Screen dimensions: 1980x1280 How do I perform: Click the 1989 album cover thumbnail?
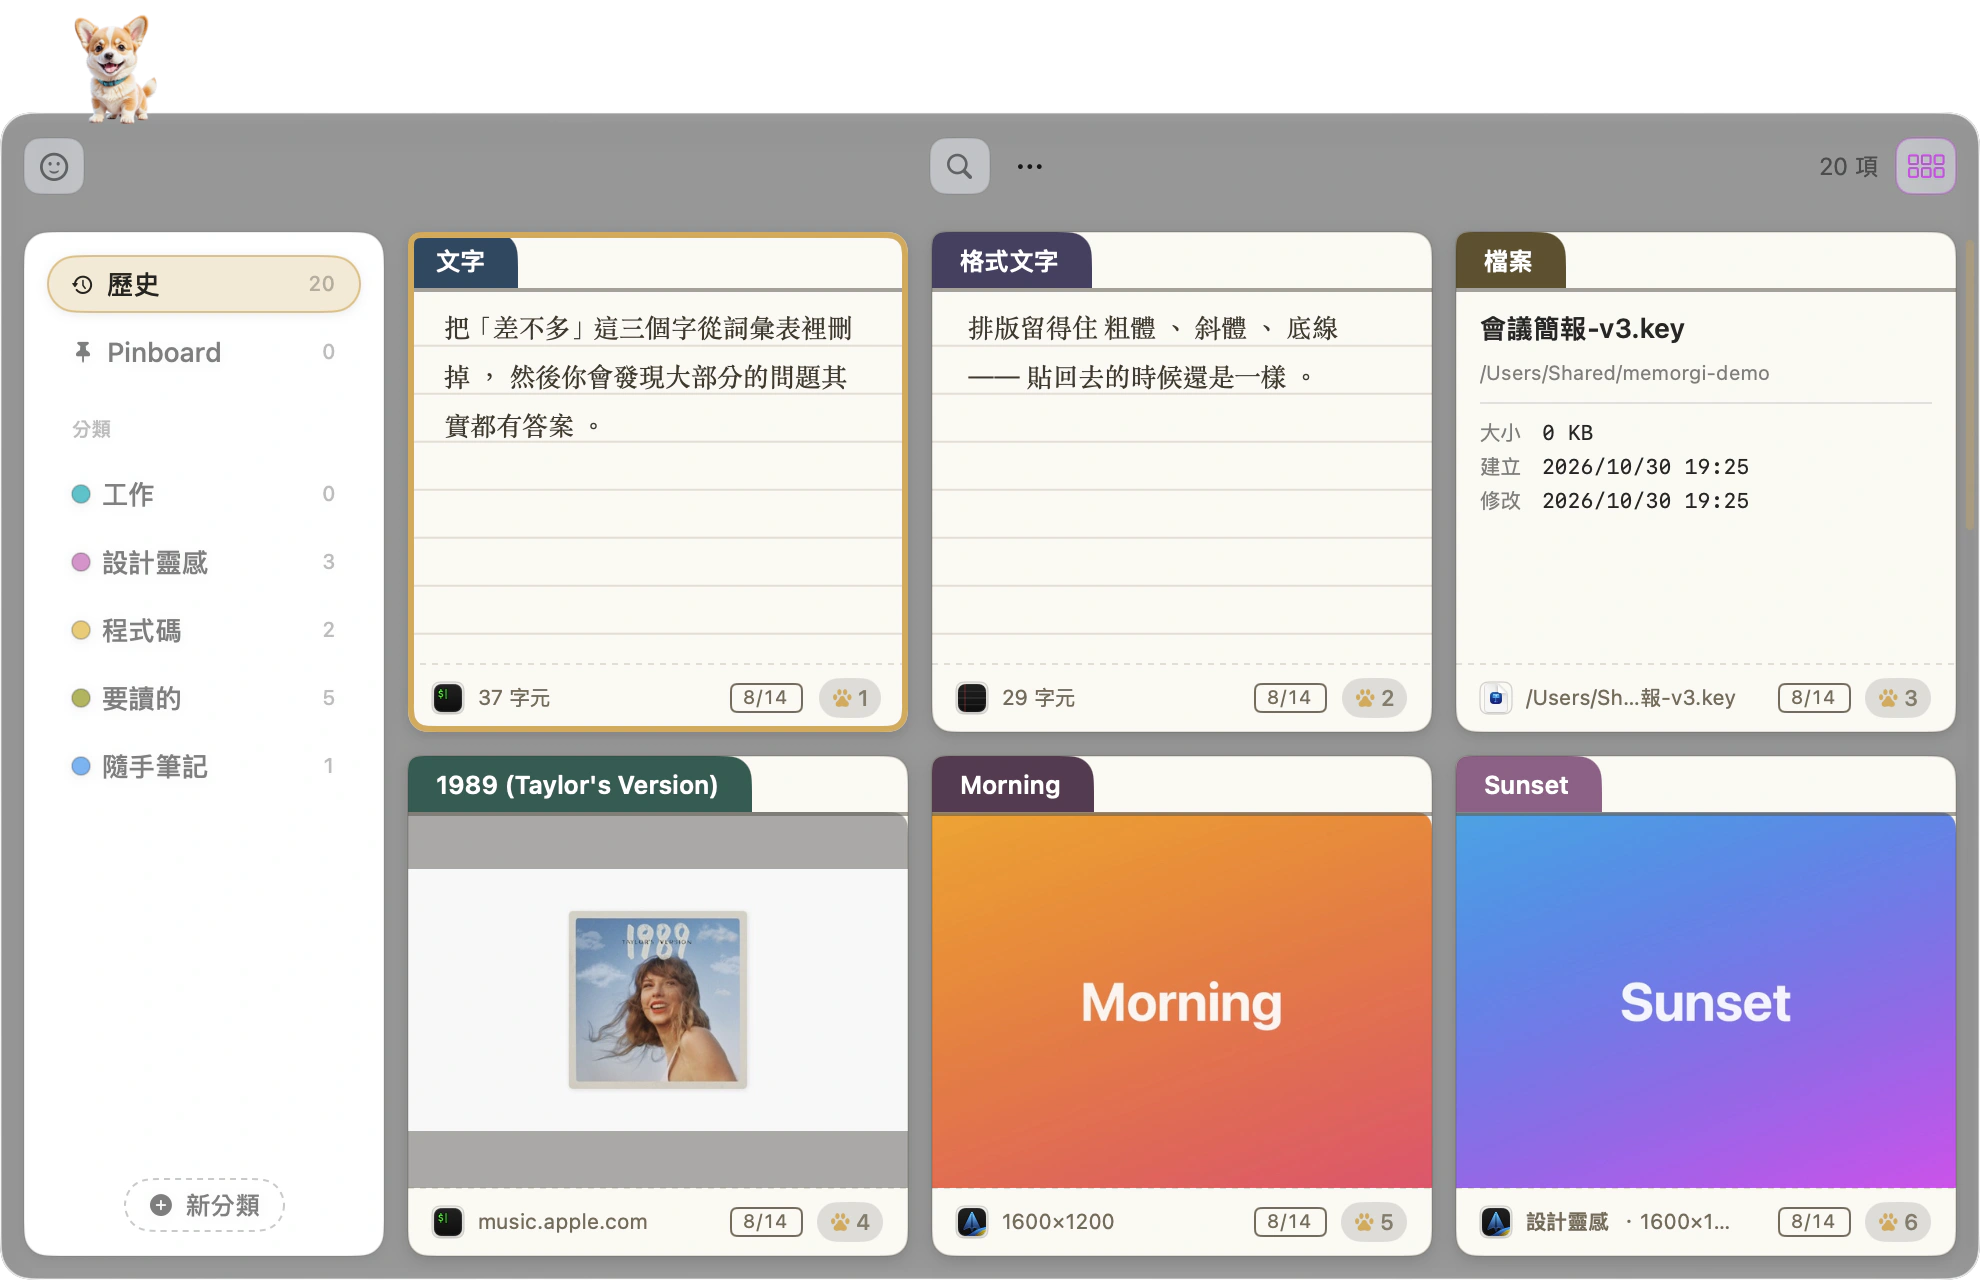pos(658,1000)
